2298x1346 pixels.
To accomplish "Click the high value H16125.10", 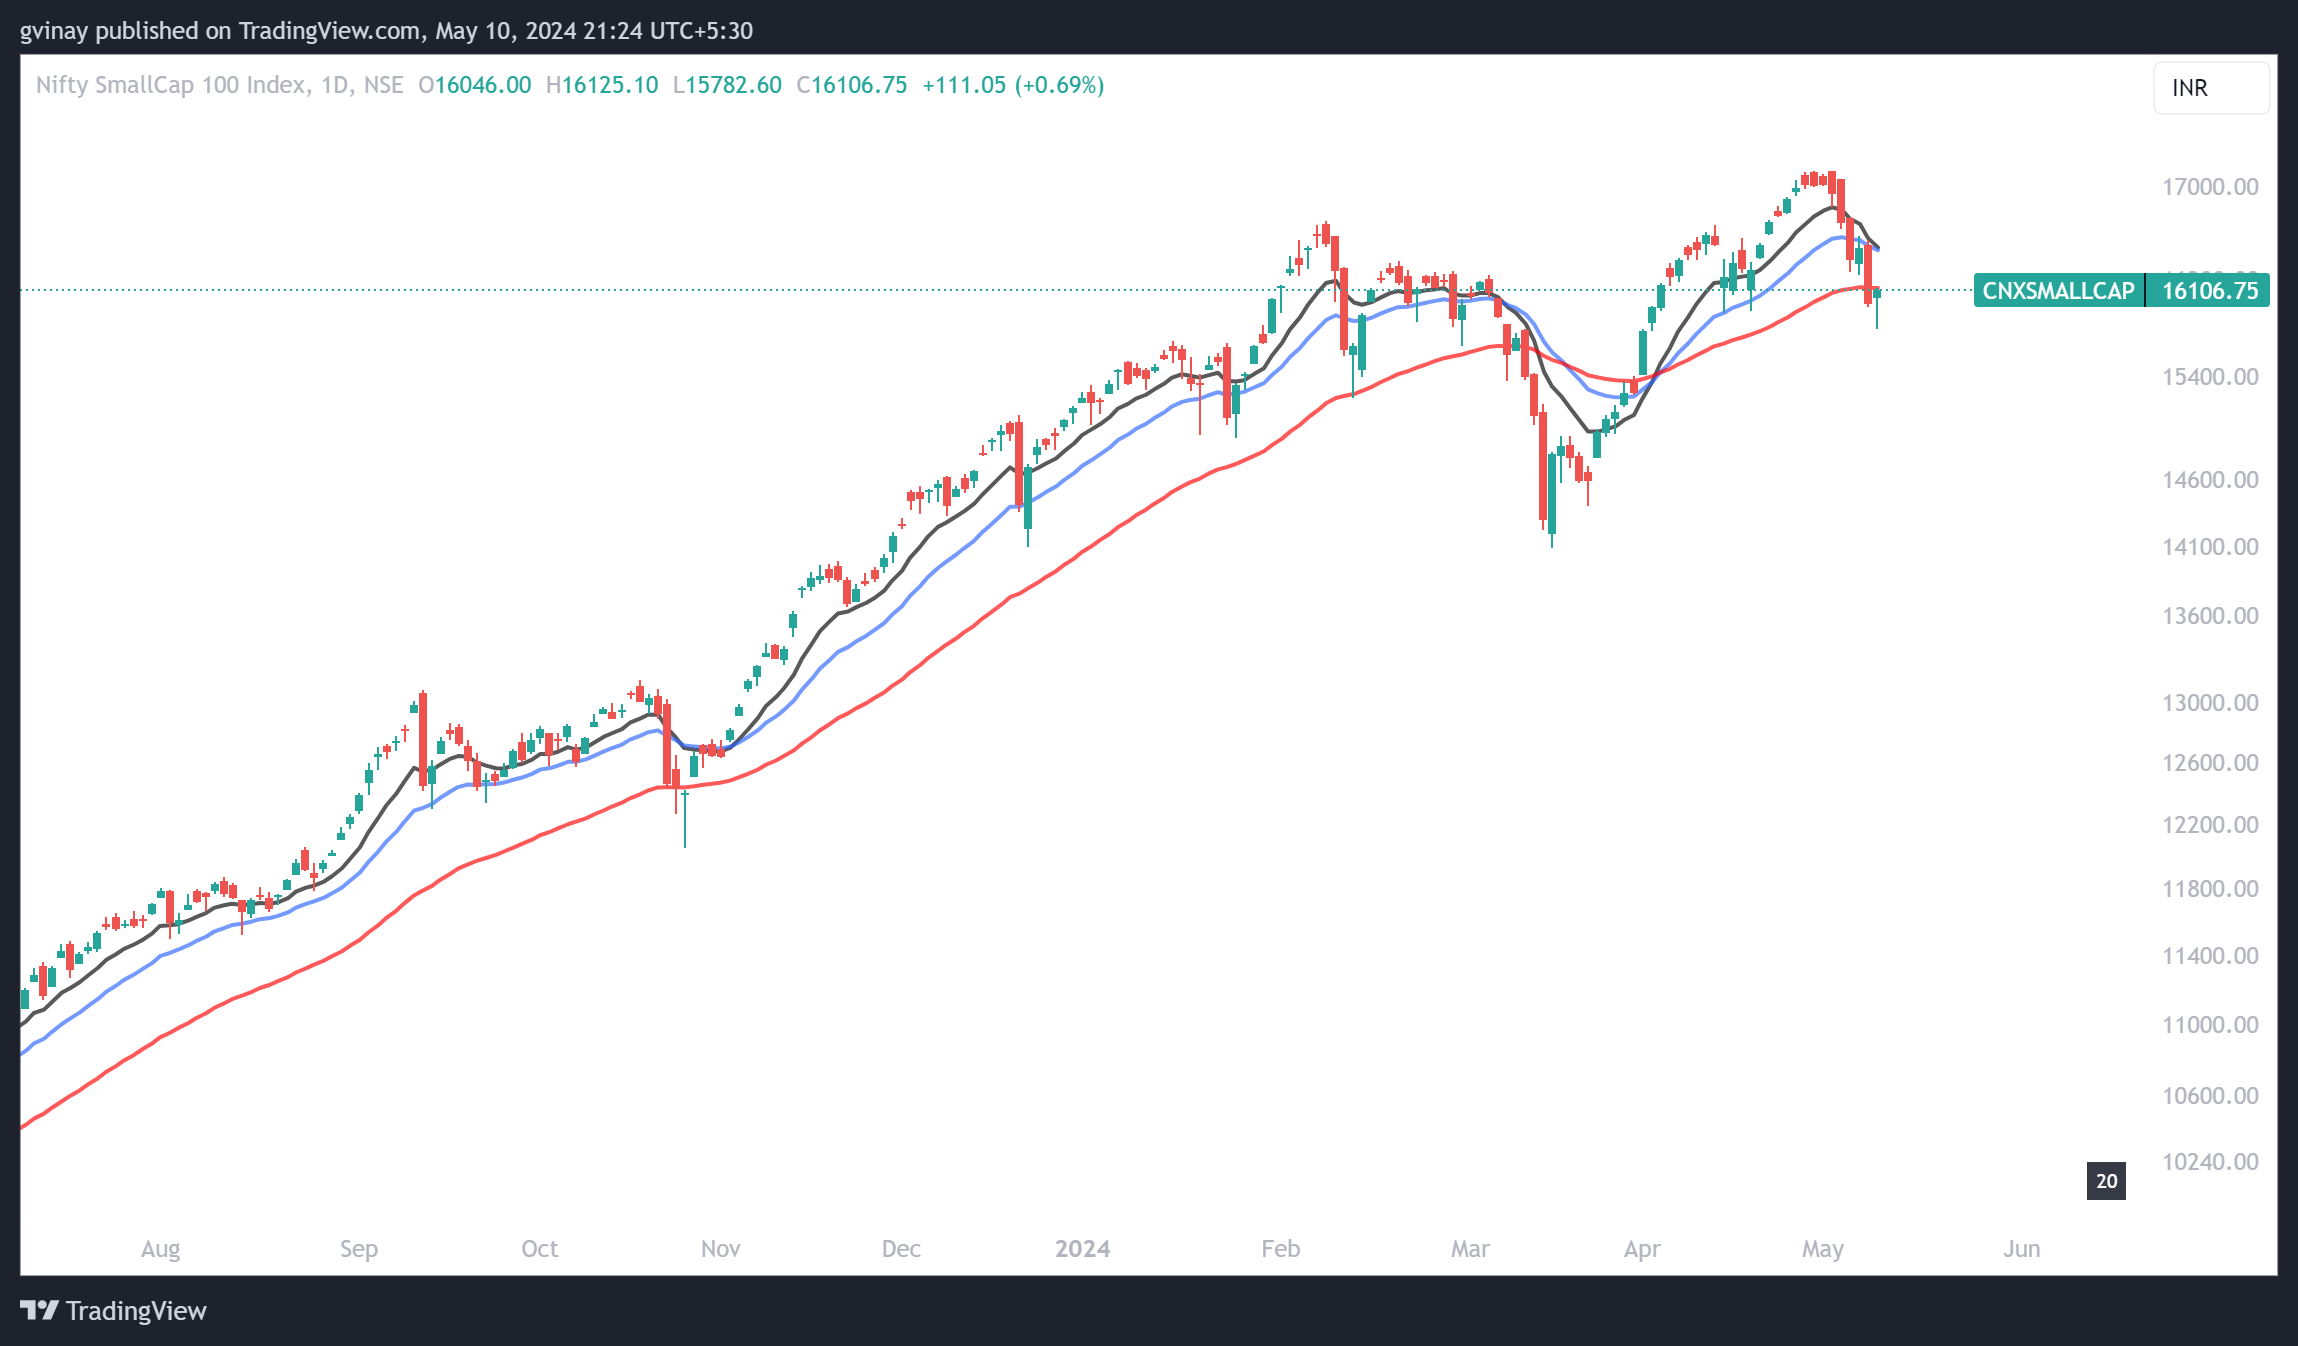I will (x=602, y=85).
